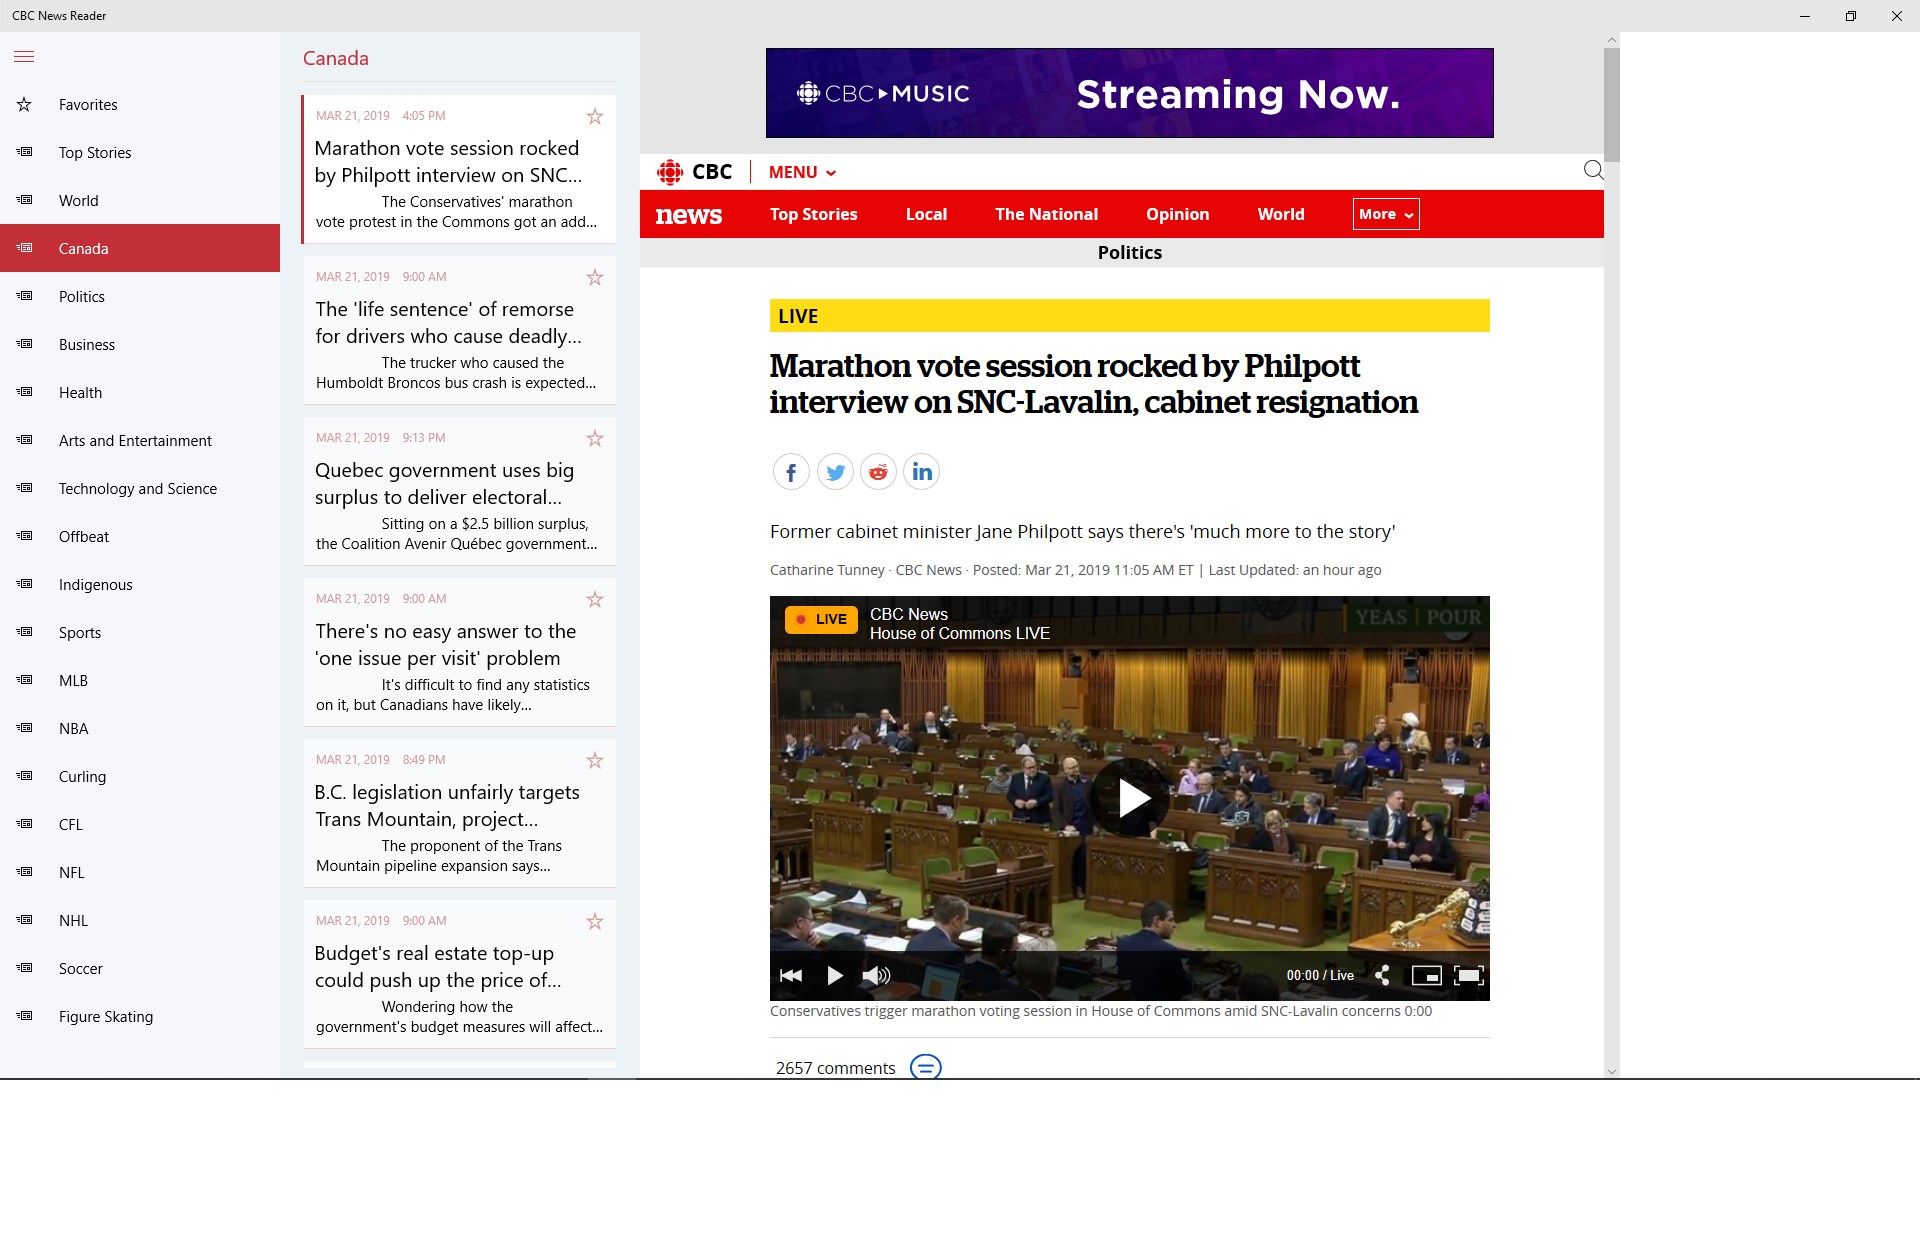Favorite the Marathon vote session story

click(x=595, y=117)
